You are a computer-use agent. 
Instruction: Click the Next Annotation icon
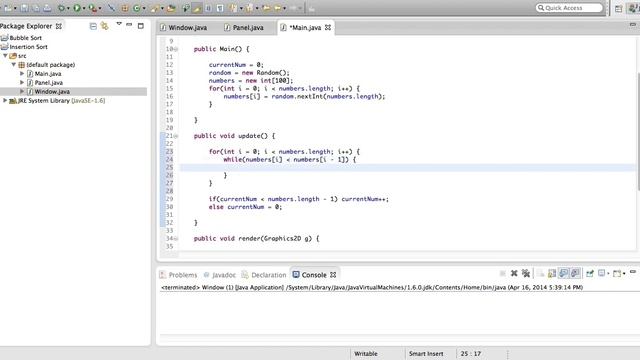point(233,8)
